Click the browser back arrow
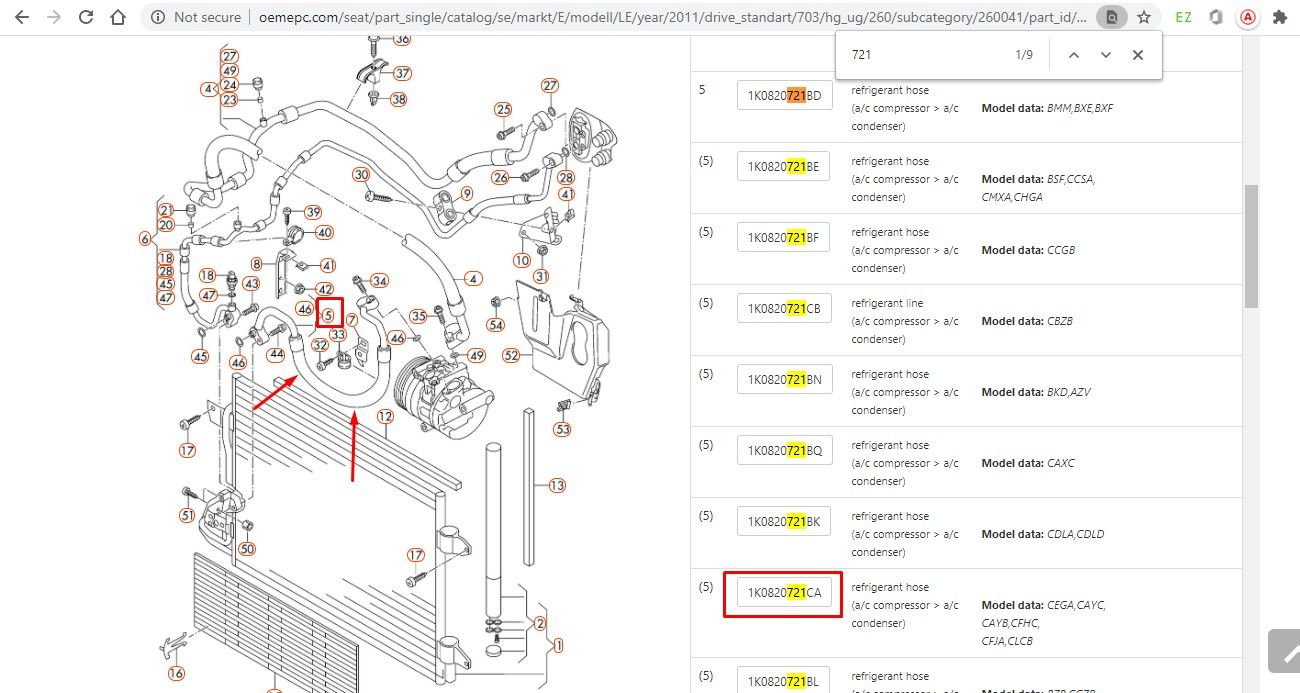The width and height of the screenshot is (1300, 693). (22, 17)
